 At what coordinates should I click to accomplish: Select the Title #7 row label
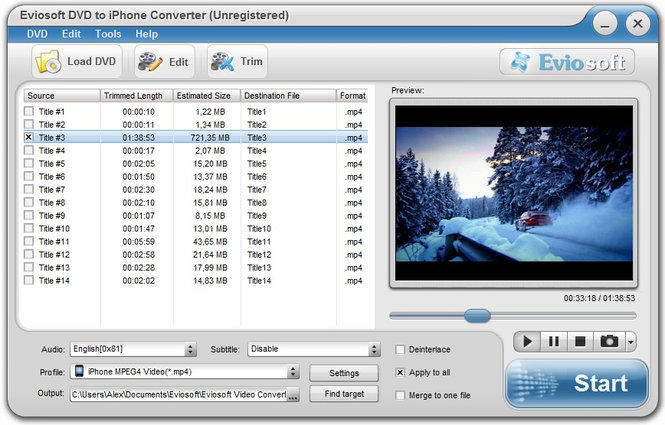pyautogui.click(x=52, y=190)
